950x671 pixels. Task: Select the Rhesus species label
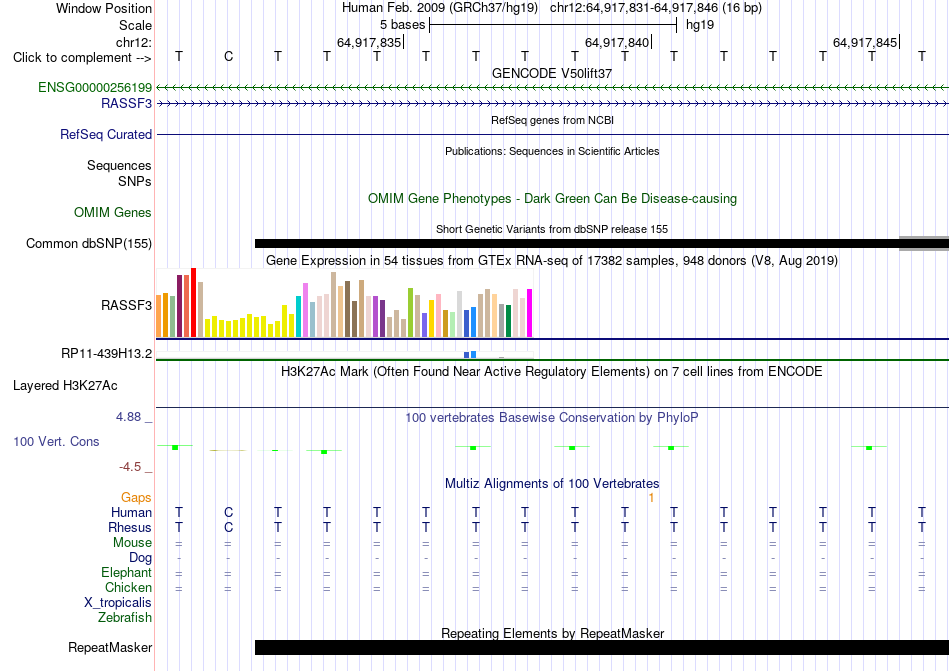(130, 527)
